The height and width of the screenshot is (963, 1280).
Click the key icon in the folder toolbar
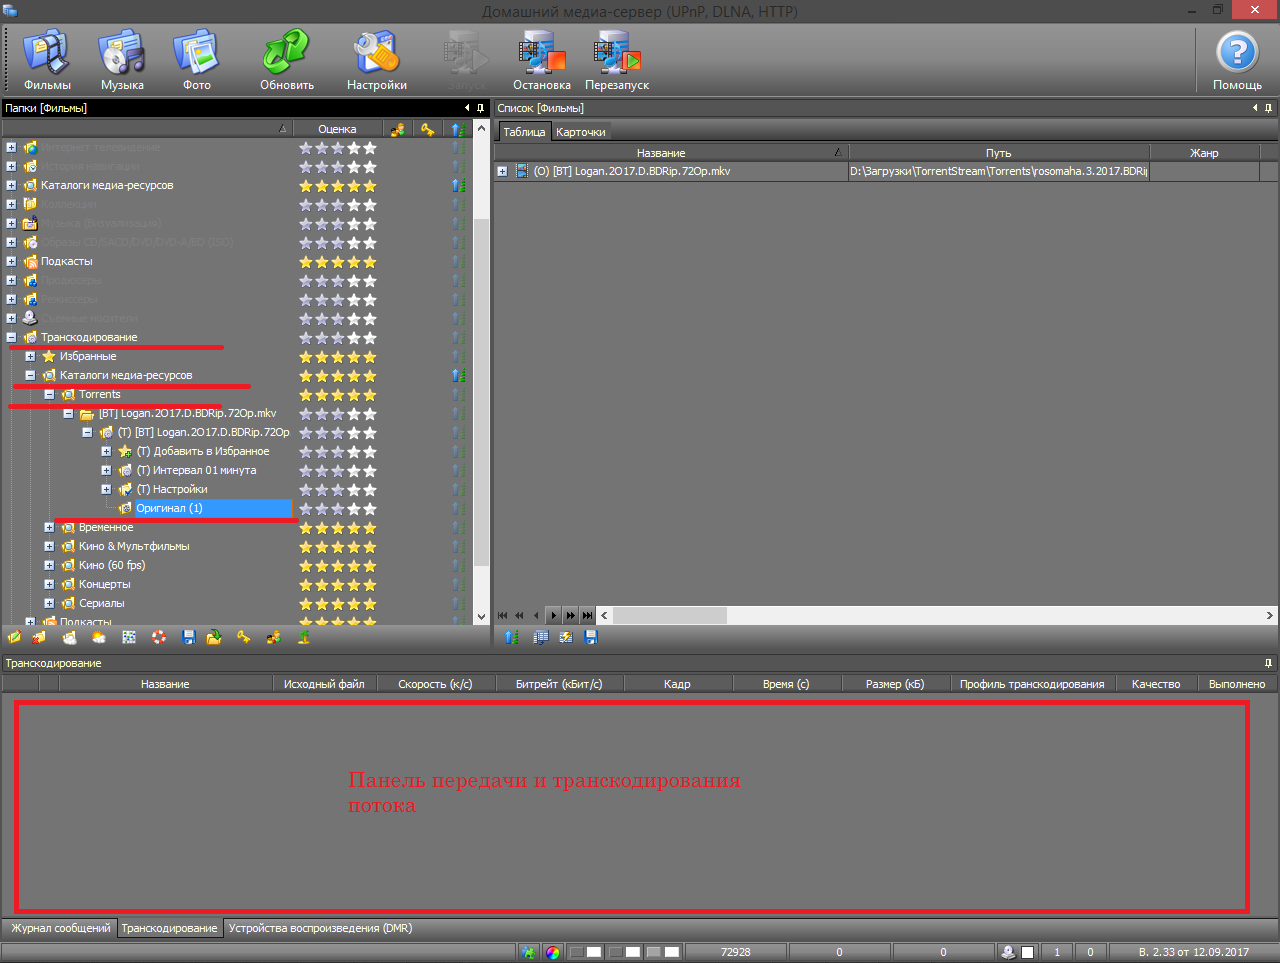[x=243, y=637]
